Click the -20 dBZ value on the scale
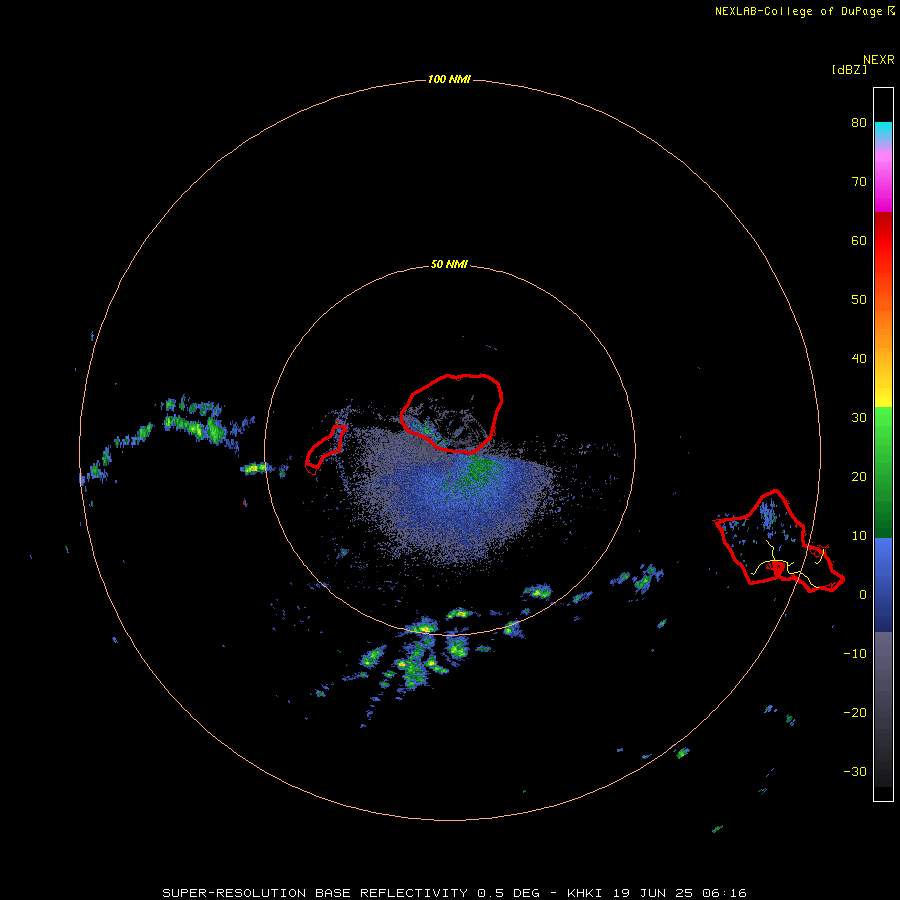 pyautogui.click(x=855, y=713)
